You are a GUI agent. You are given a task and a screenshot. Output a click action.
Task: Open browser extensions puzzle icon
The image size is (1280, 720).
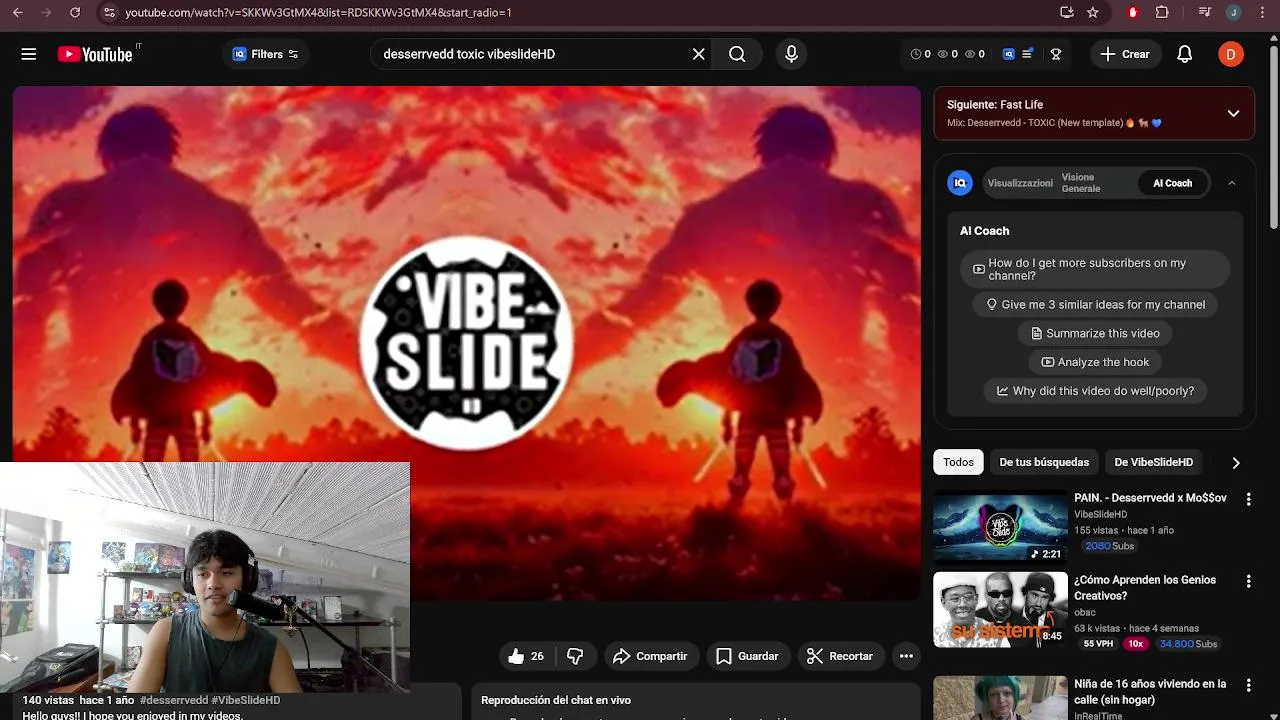1162,12
